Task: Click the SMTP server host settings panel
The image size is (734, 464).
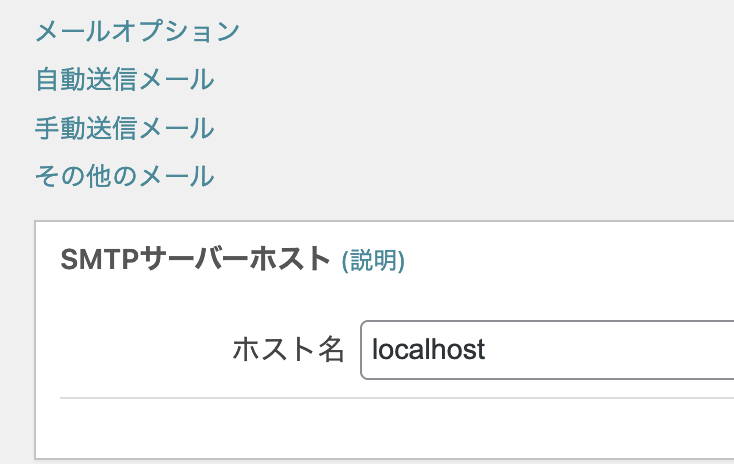Action: (x=384, y=340)
